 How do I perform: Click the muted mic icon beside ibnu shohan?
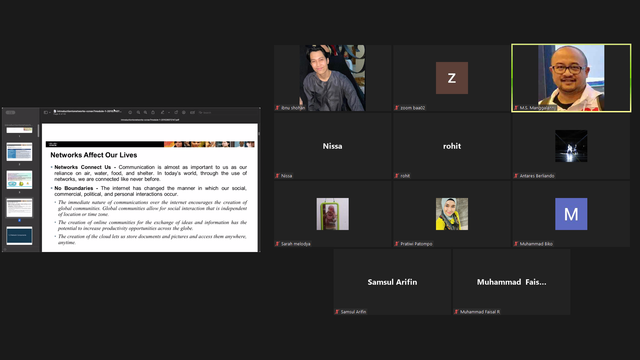pyautogui.click(x=277, y=108)
